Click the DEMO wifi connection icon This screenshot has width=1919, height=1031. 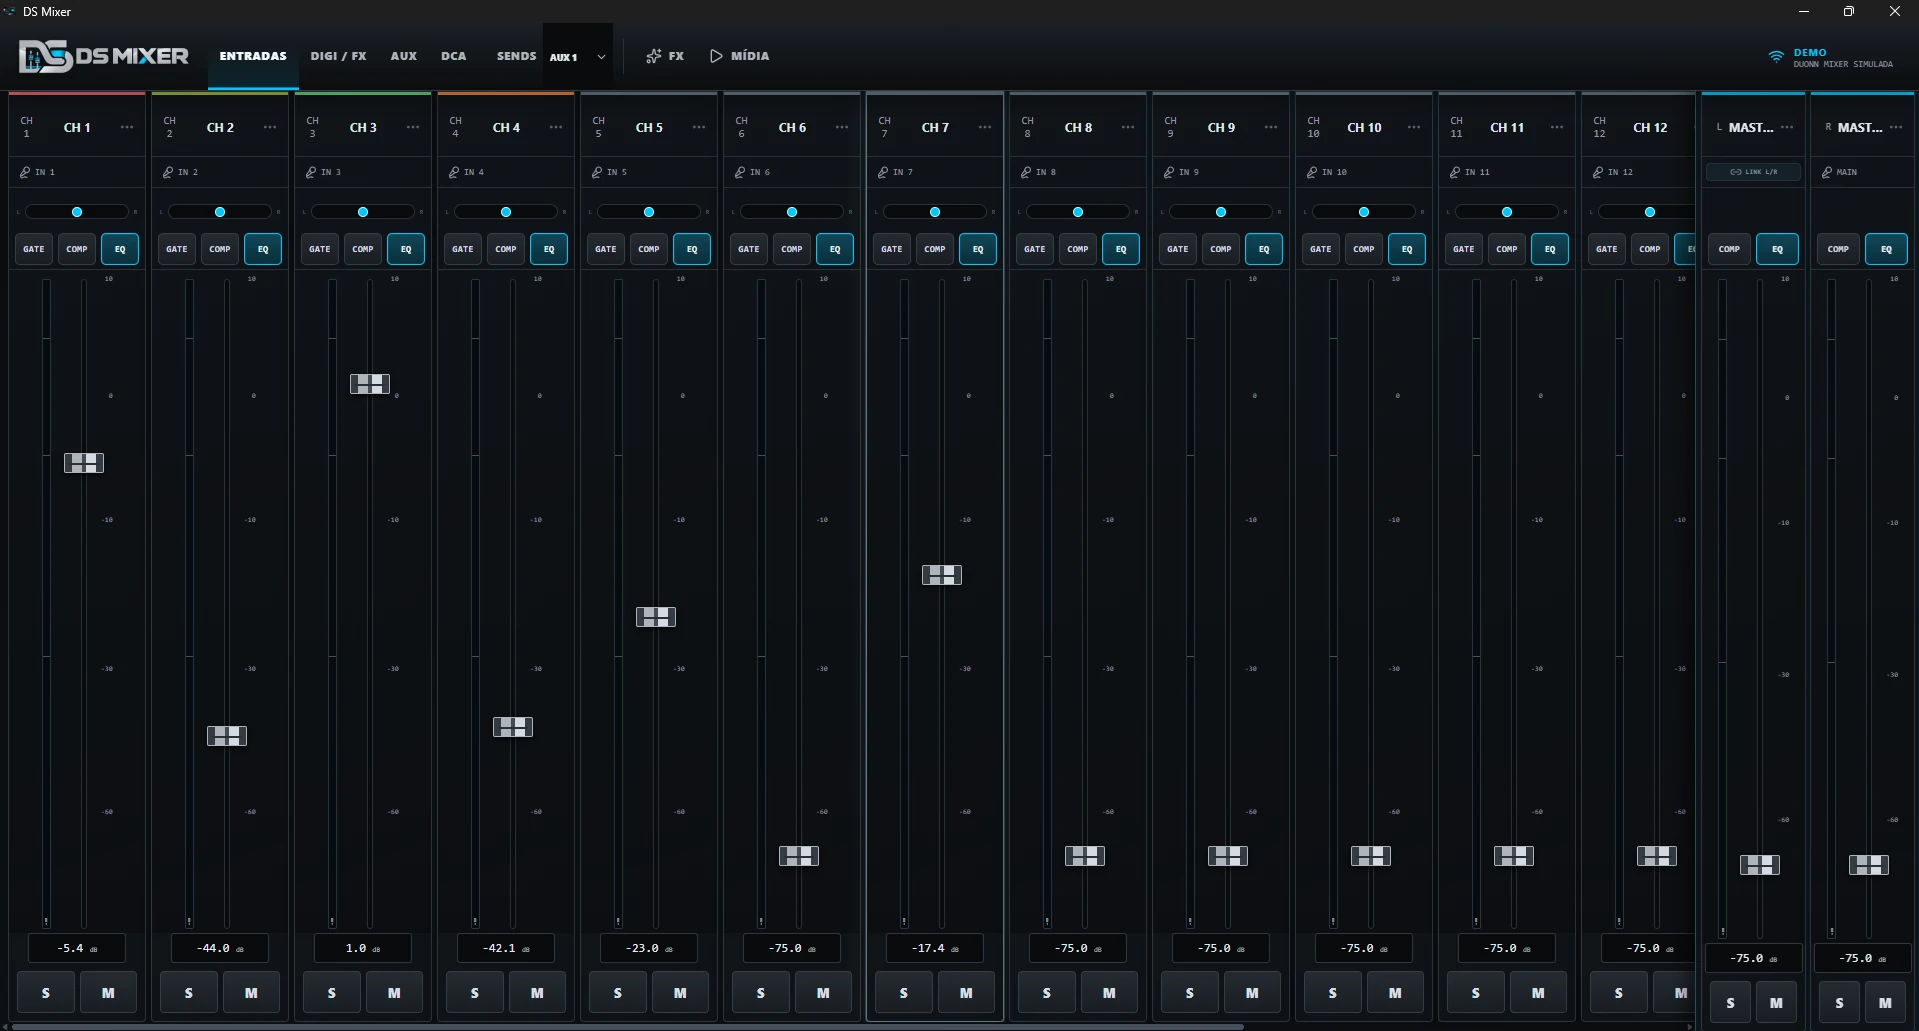[1776, 56]
